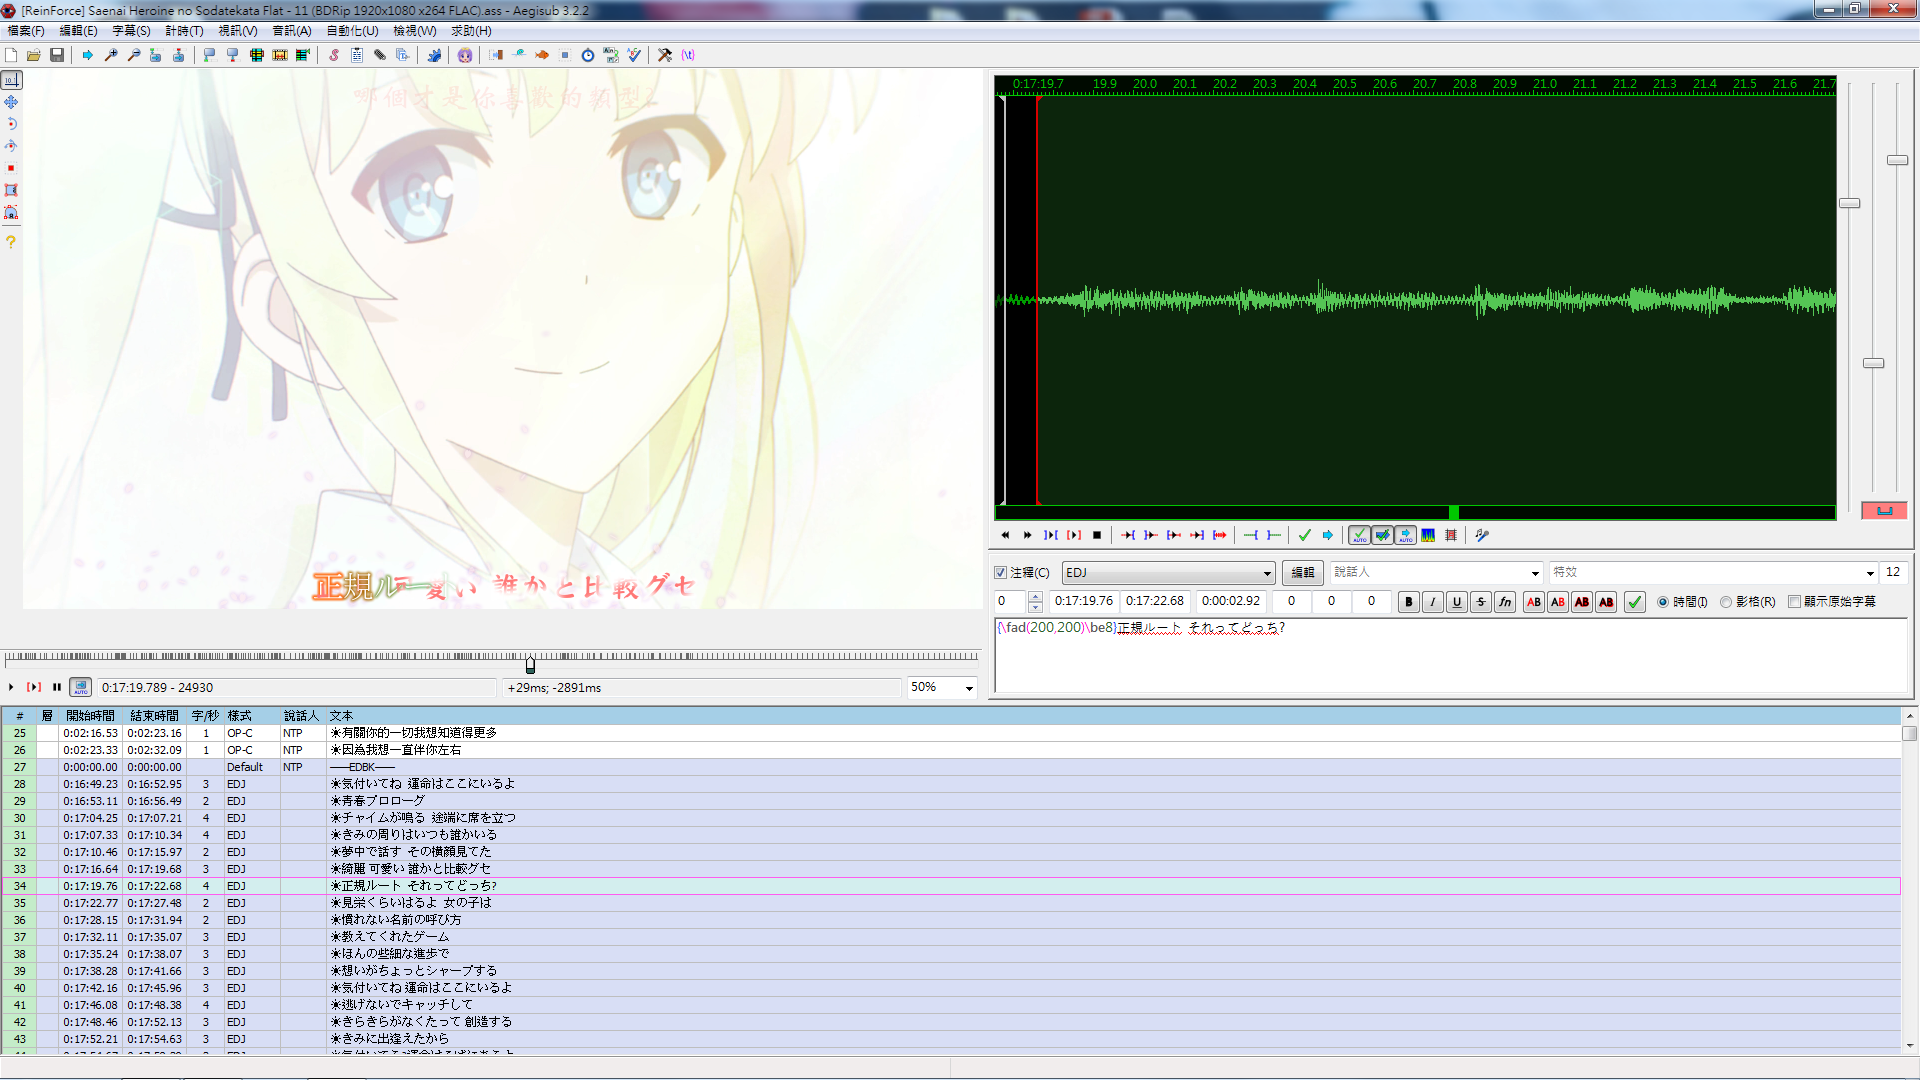Open the Automation gear icon
The image size is (1920, 1080).
[434, 55]
